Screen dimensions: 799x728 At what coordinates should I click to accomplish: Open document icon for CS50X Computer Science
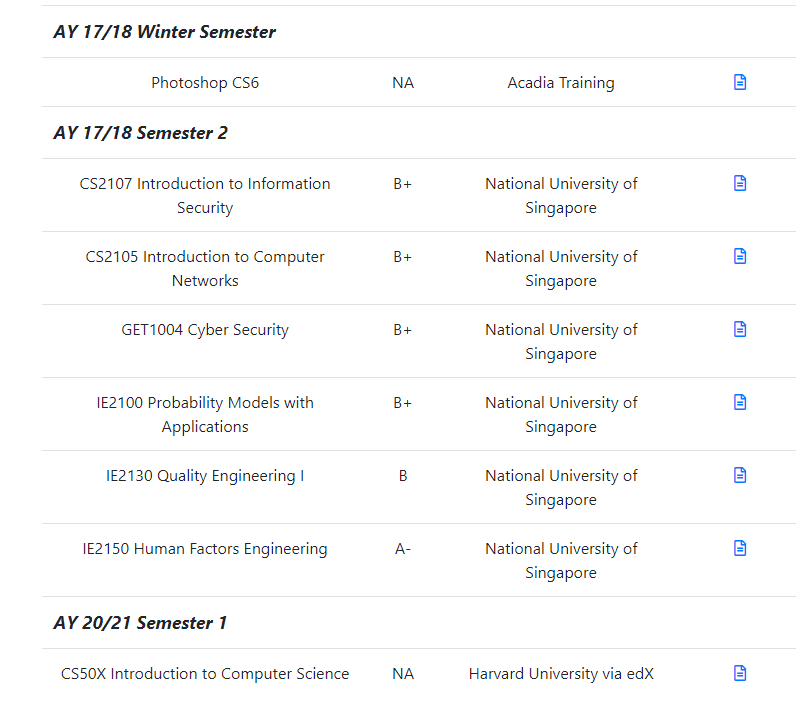740,672
